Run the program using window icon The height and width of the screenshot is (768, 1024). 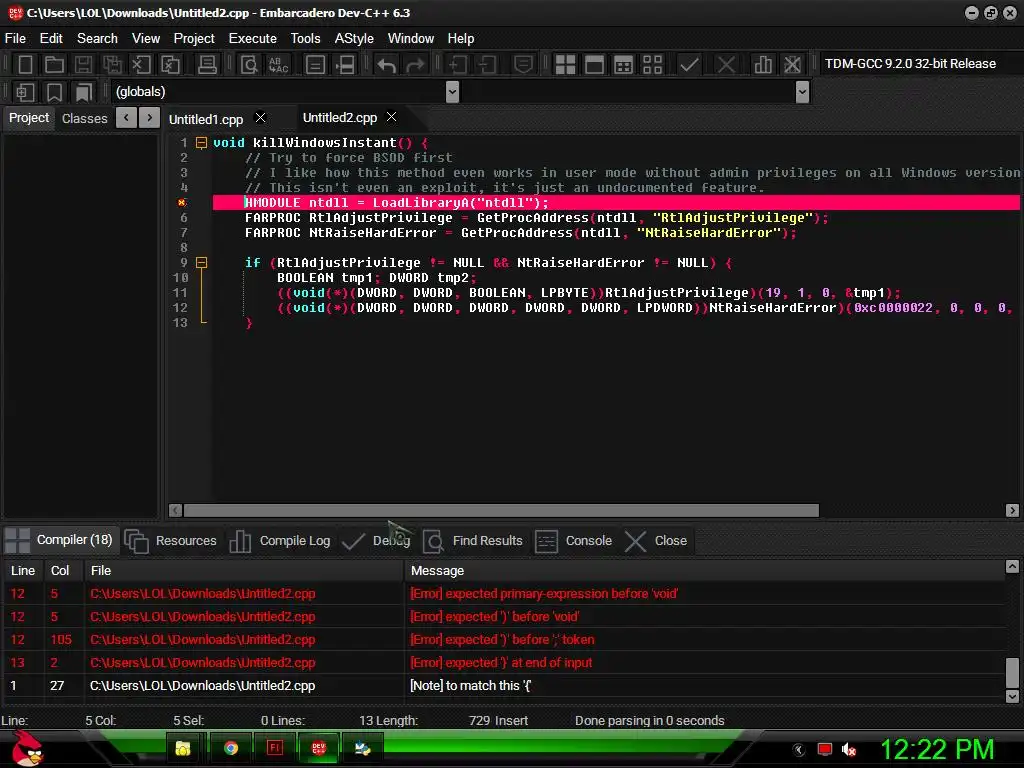(594, 64)
